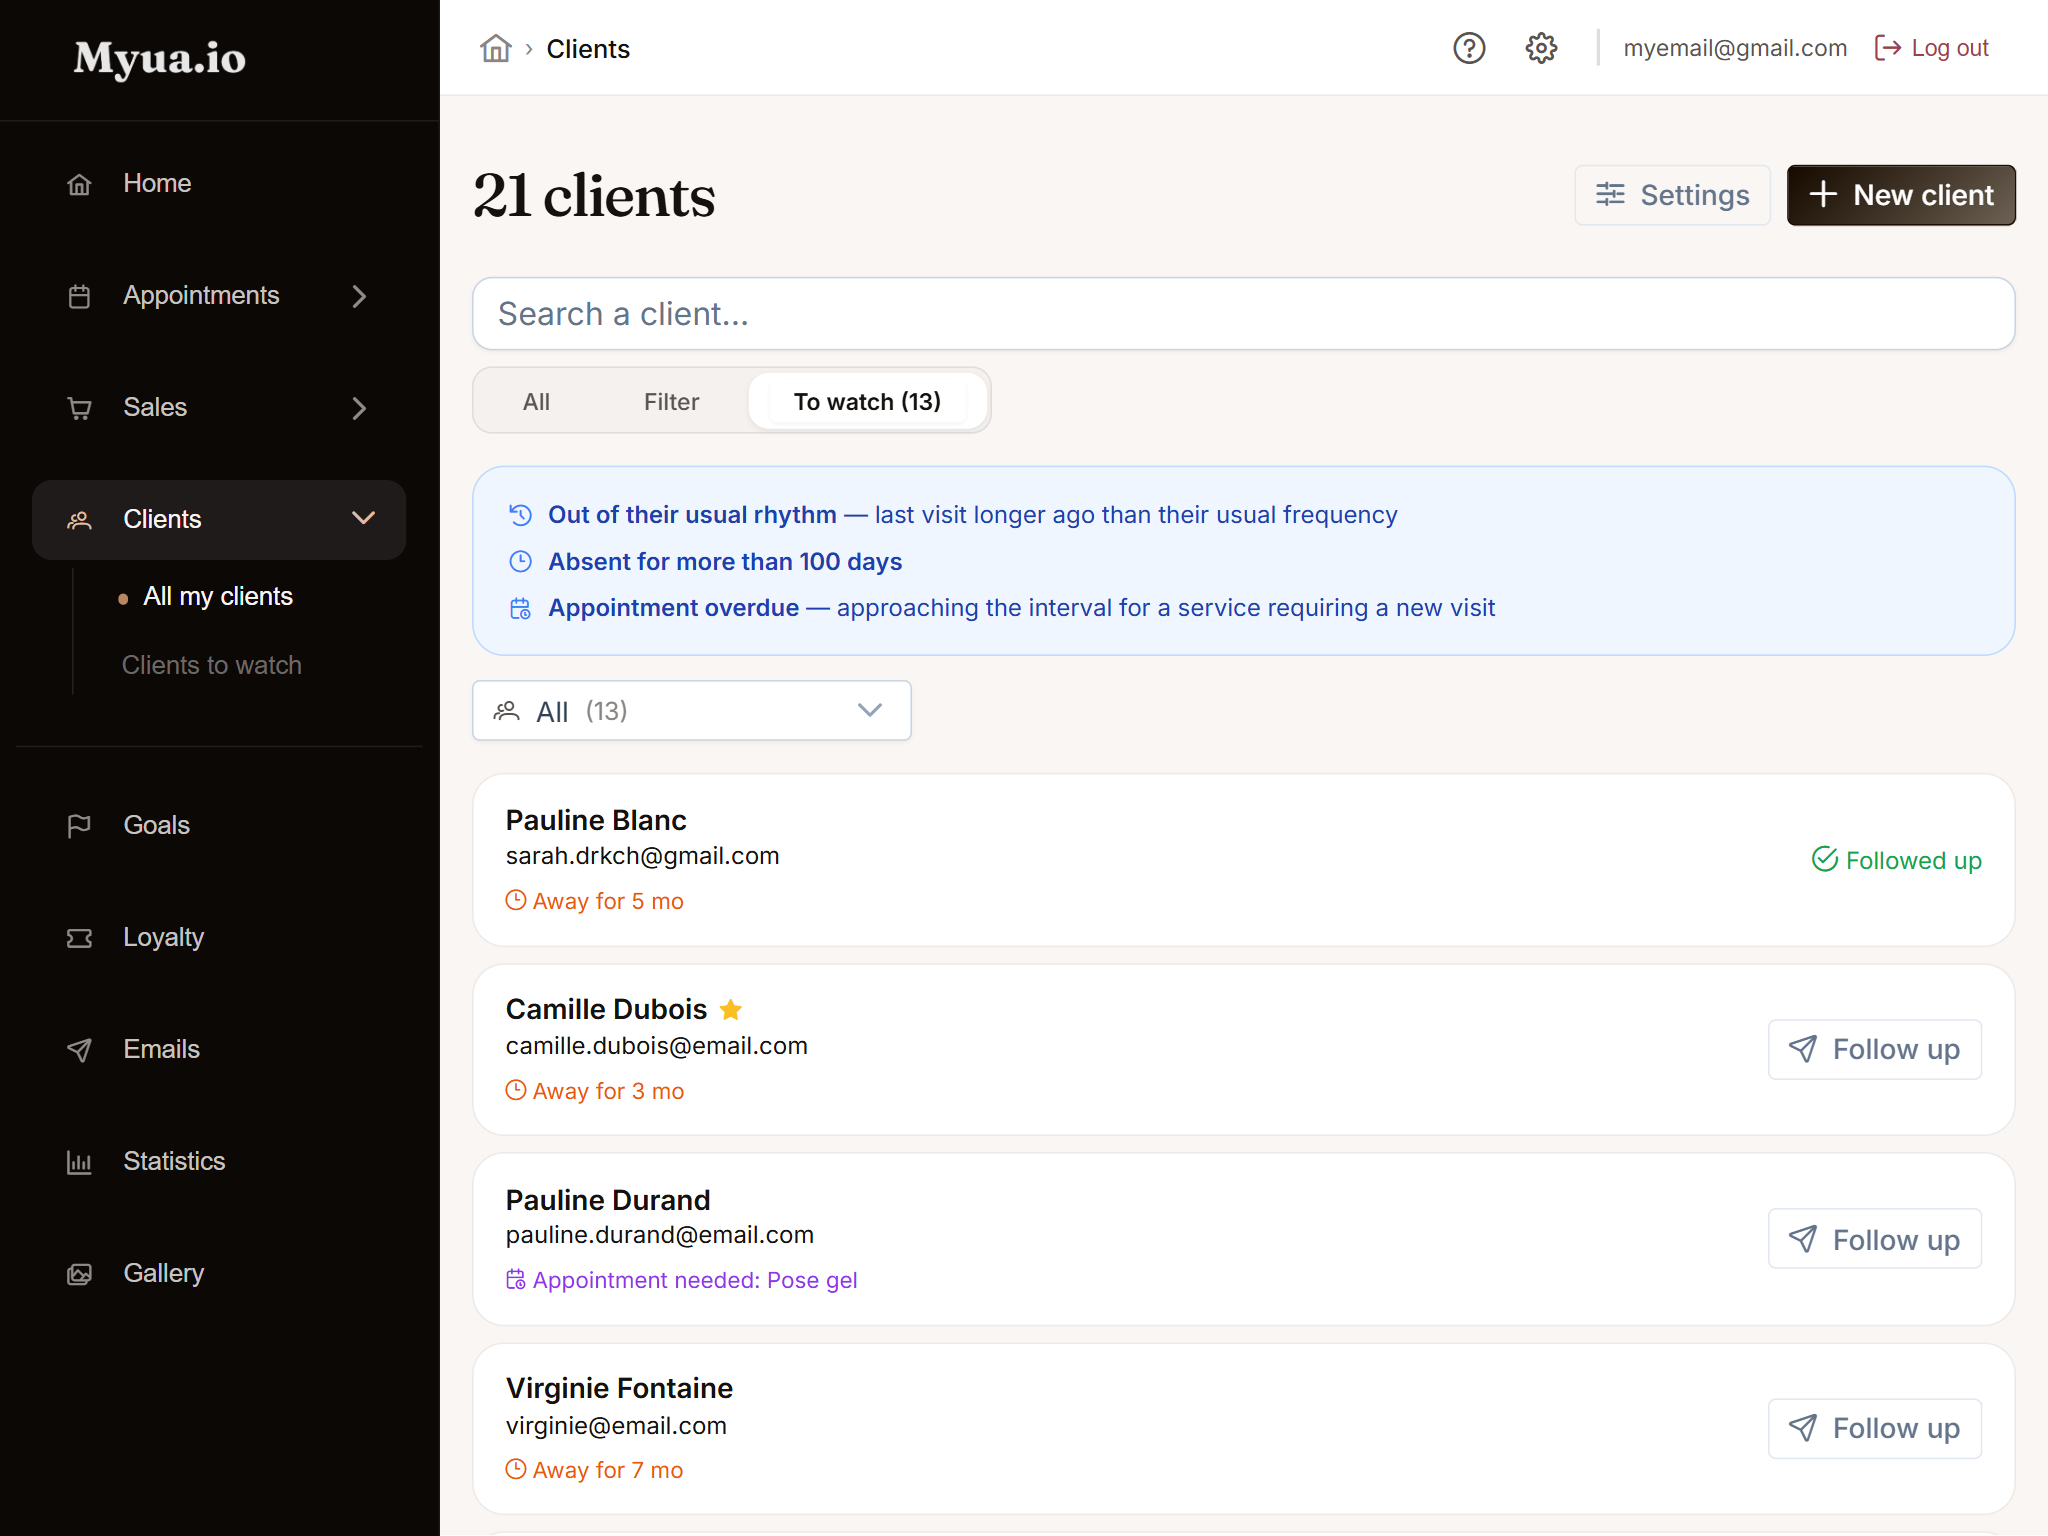Screen dimensions: 2048x1536
Task: Open Goals in the sidebar
Action: (219, 825)
